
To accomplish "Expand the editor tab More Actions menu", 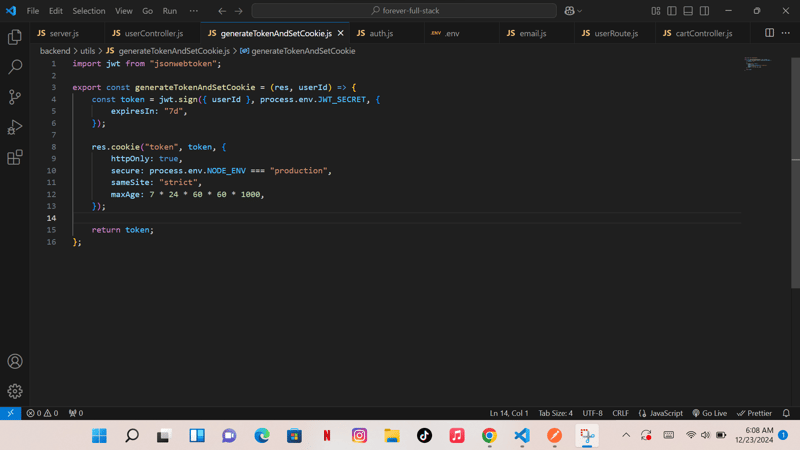I will (x=786, y=33).
